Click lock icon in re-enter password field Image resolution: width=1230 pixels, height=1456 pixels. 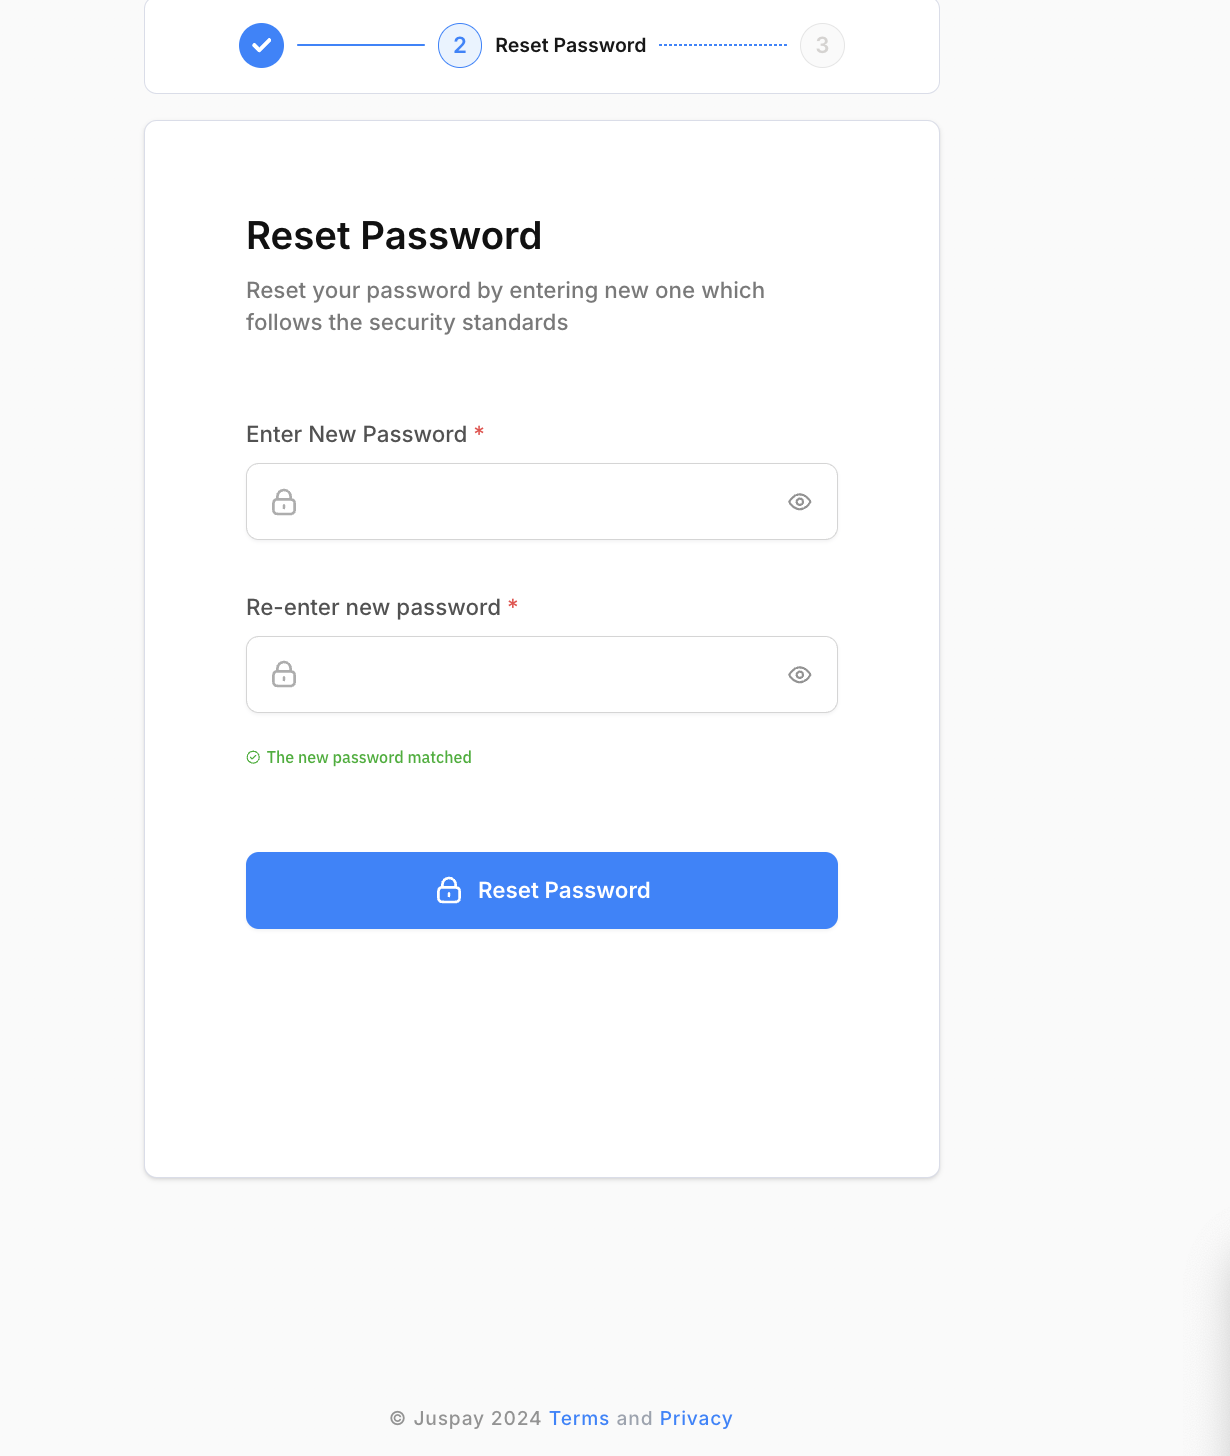[284, 675]
